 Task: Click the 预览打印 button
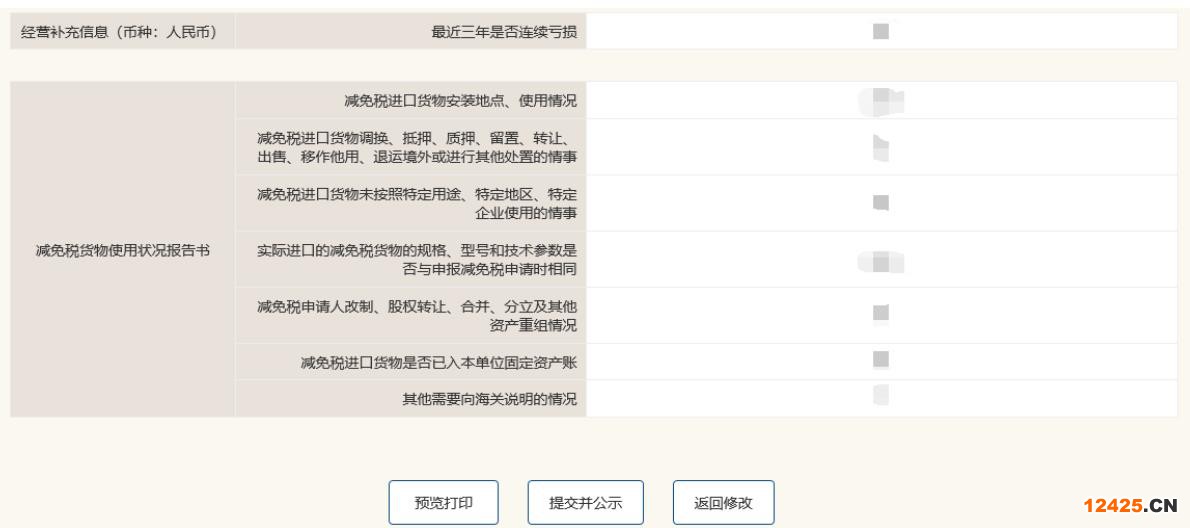(x=443, y=502)
